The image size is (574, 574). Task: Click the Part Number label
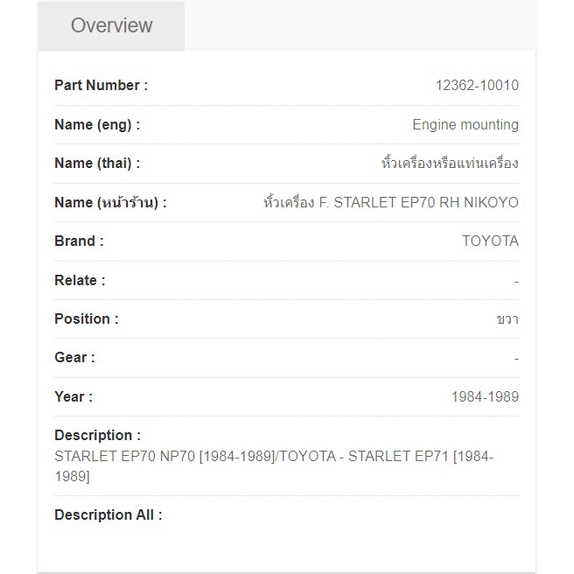pos(101,85)
